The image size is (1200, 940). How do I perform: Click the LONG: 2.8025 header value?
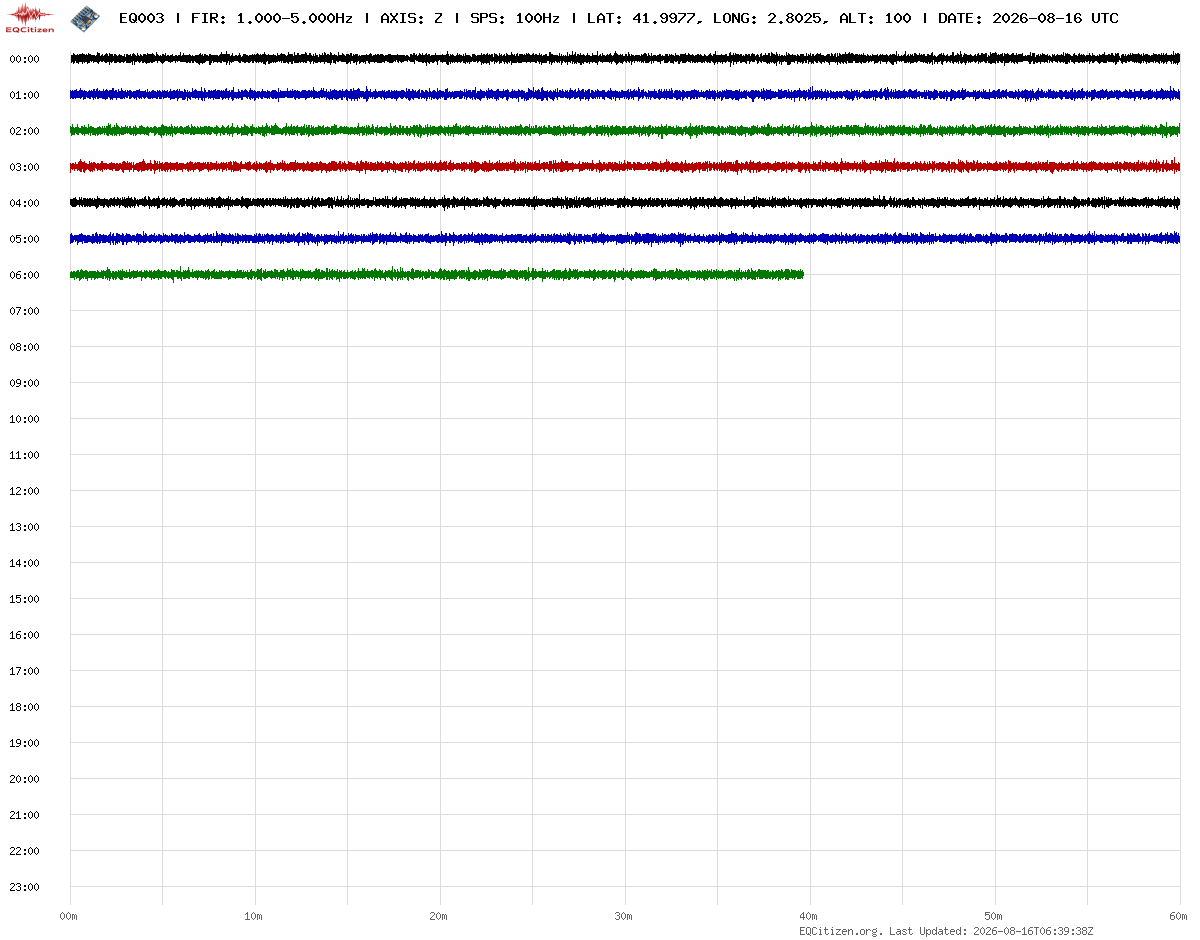(x=766, y=19)
